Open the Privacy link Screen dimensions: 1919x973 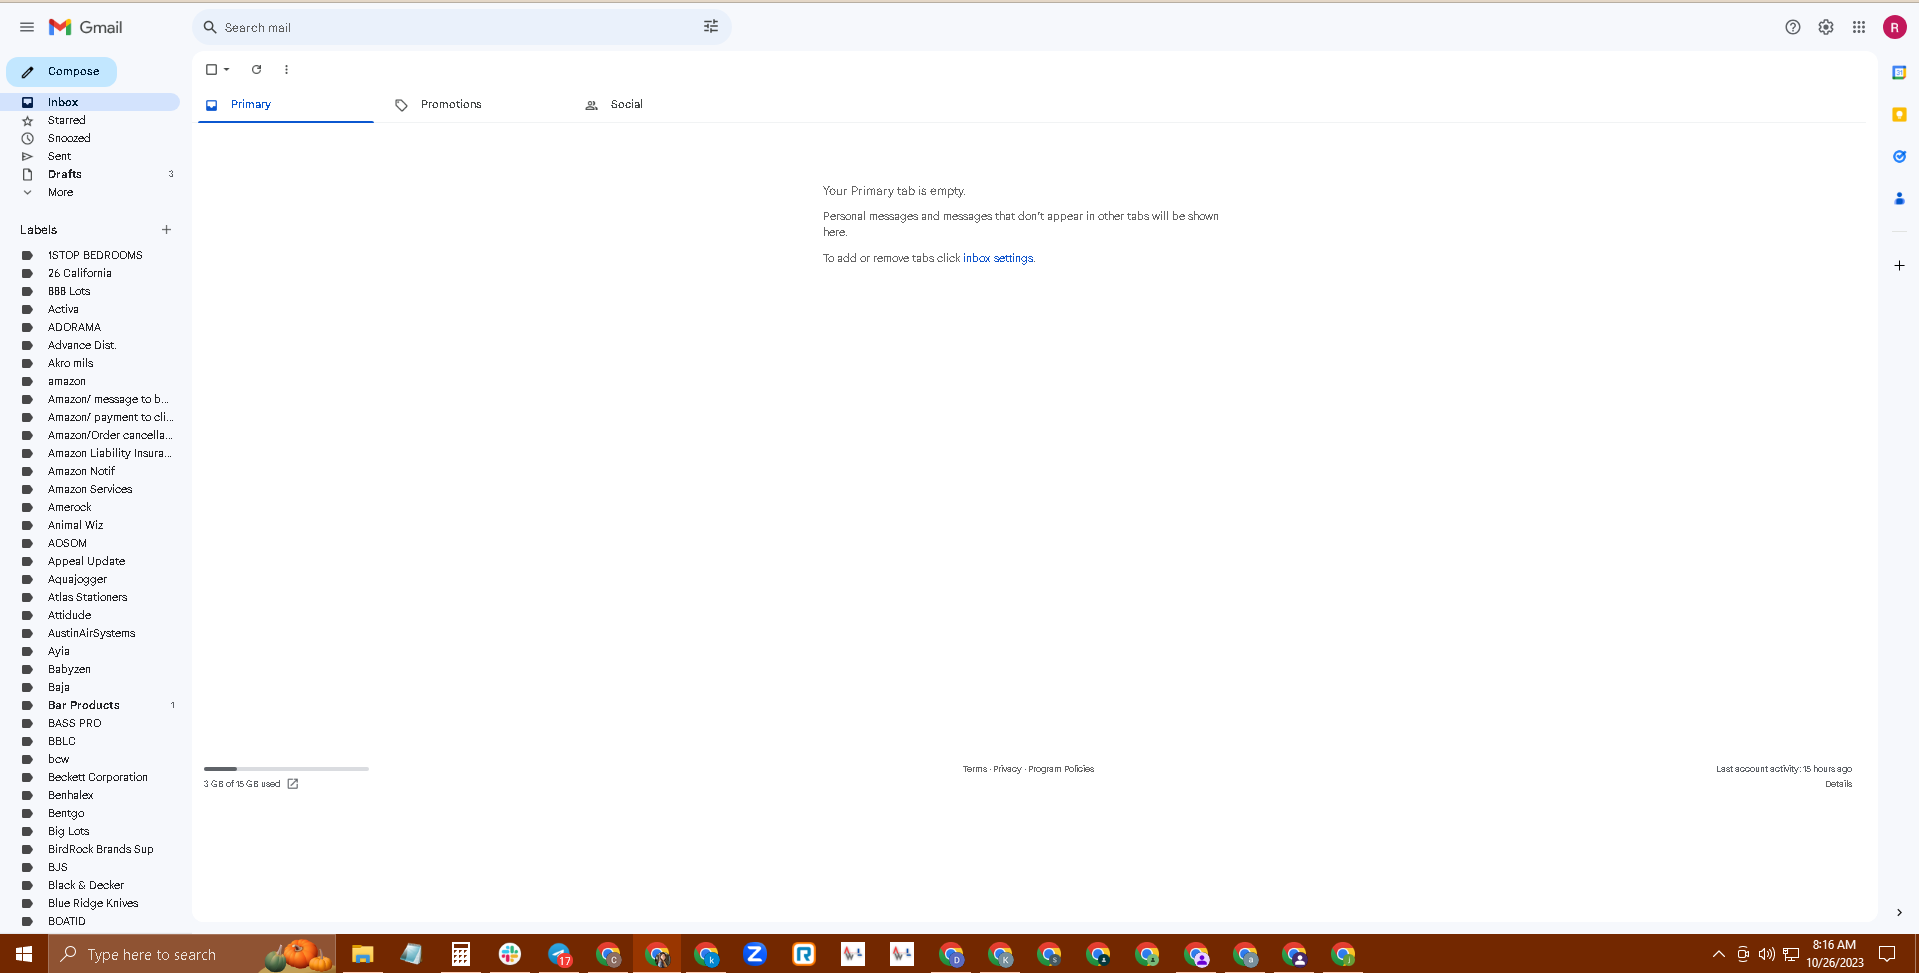tap(1007, 769)
